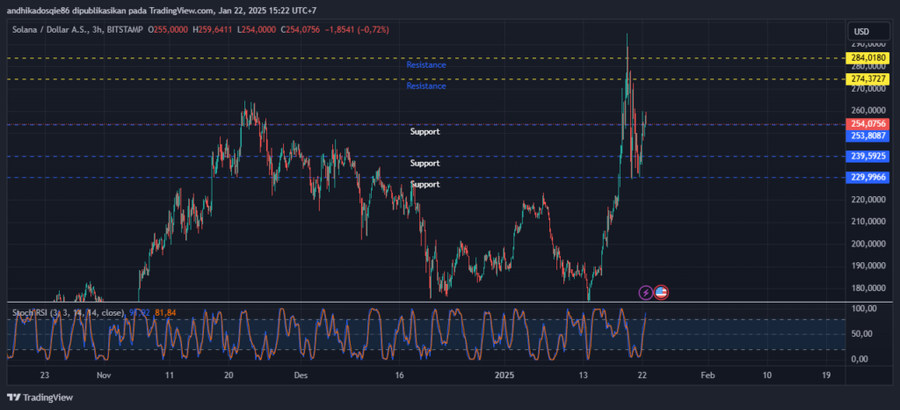The width and height of the screenshot is (900, 410).
Task: Click the Nov label on time axis
Action: 103,375
